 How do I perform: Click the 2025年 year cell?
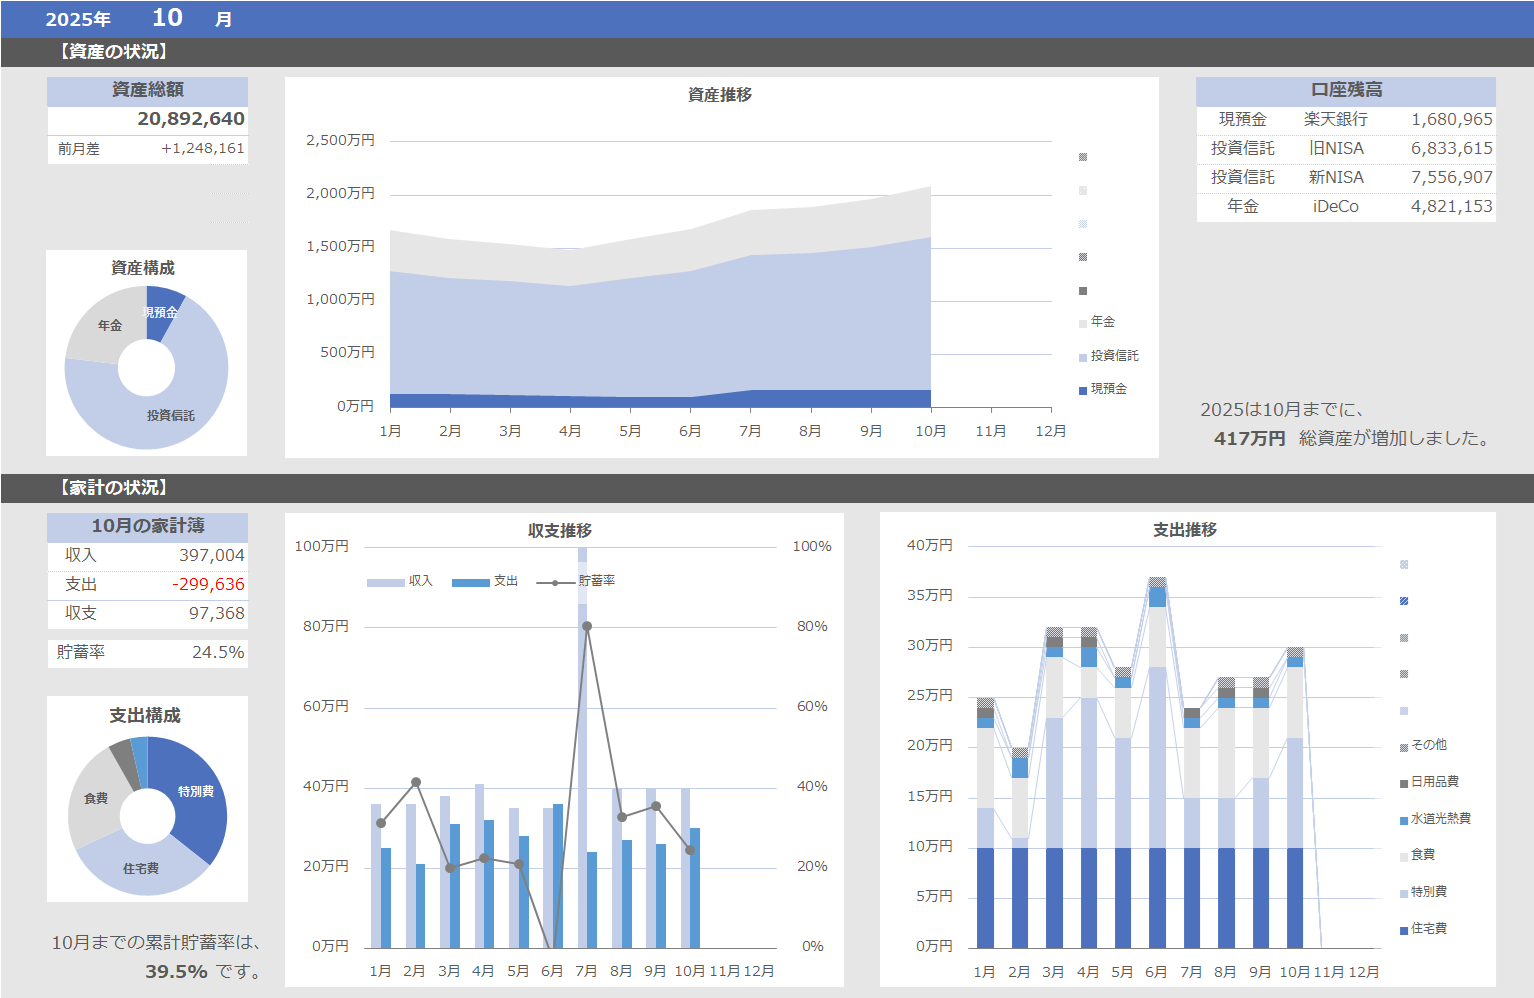[x=78, y=19]
